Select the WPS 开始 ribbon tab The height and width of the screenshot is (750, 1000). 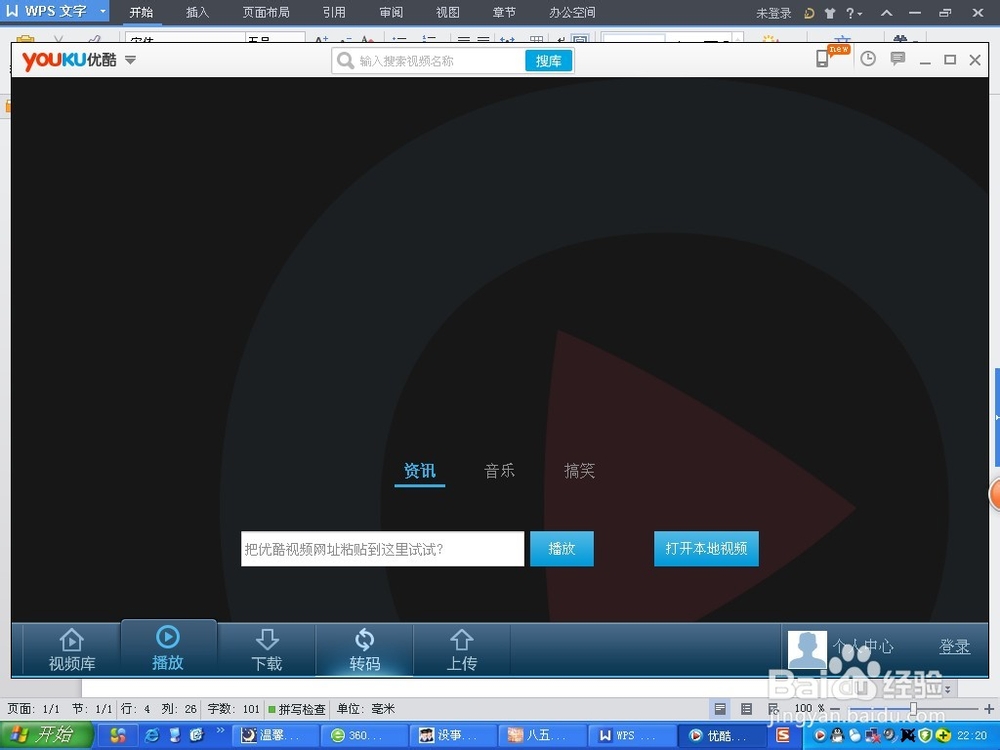(141, 12)
